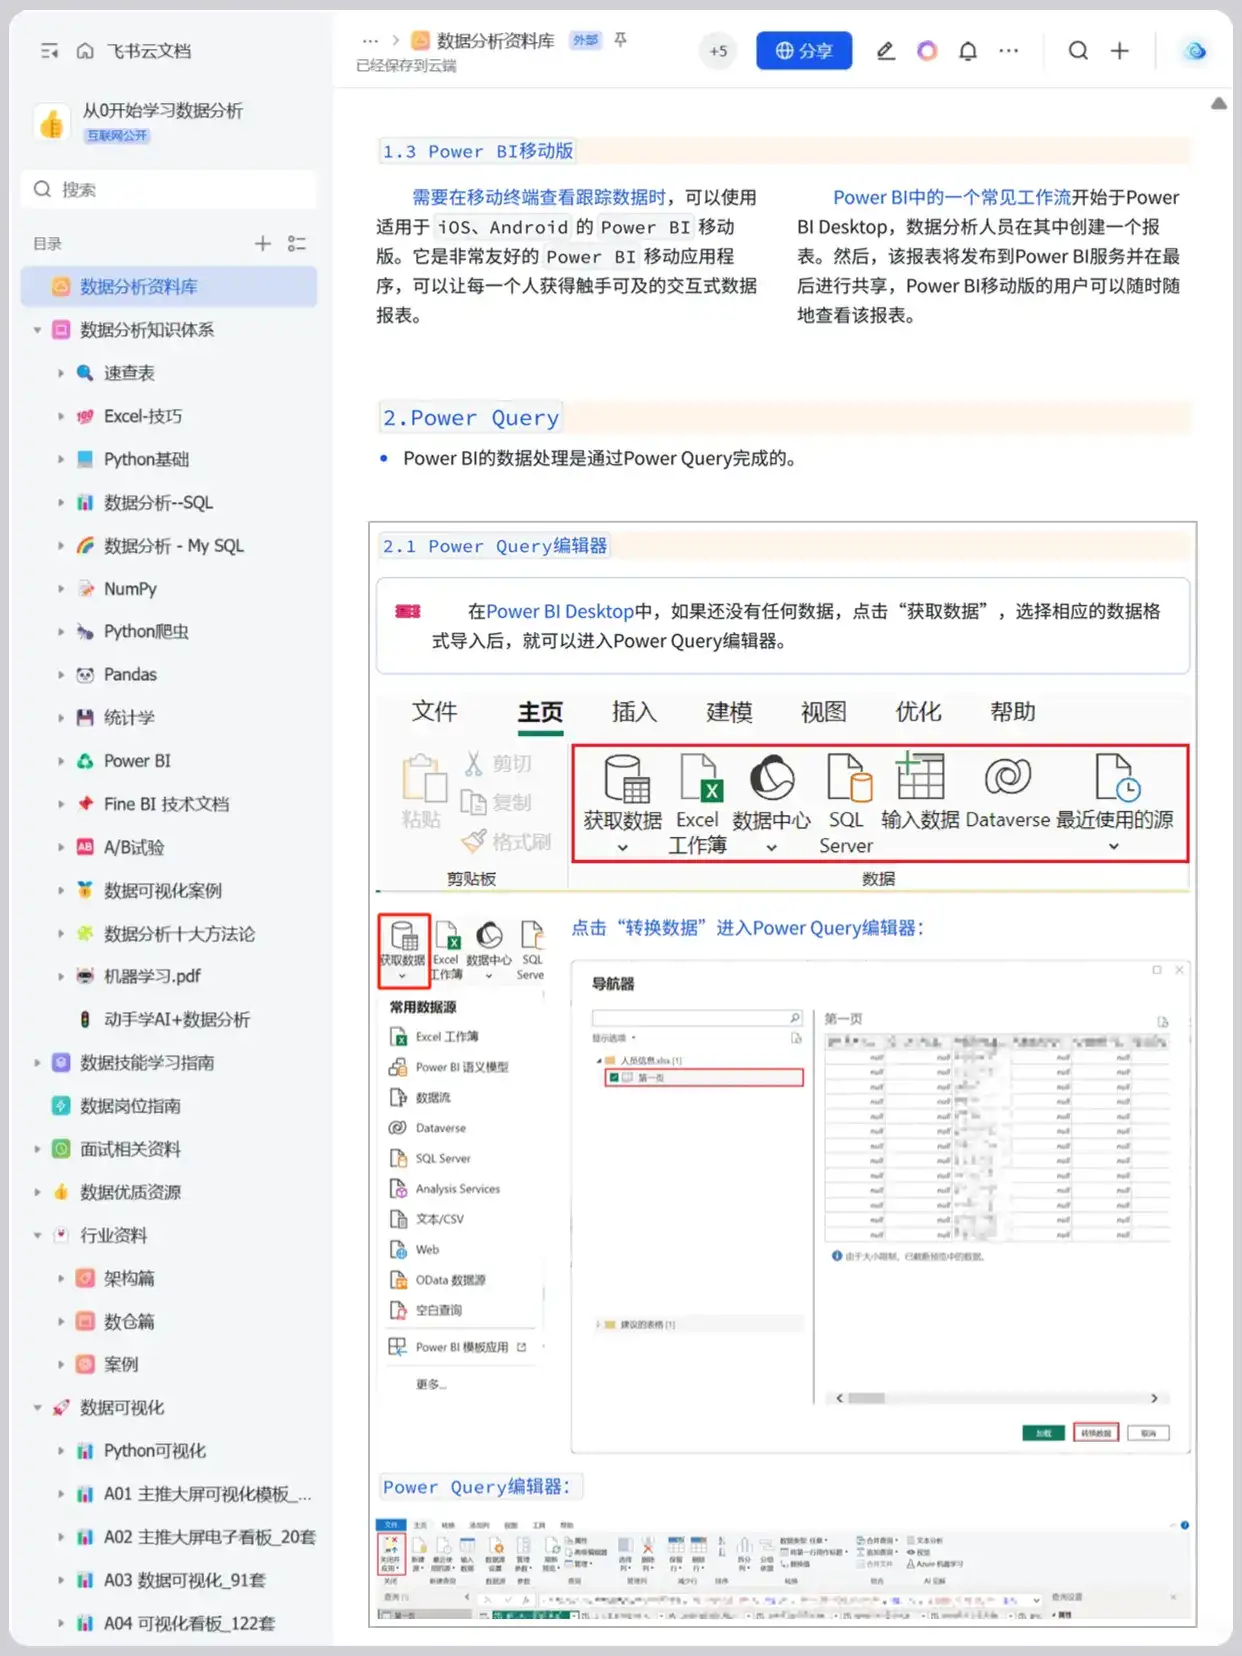Open 动手学AI+数据分析 in the sidebar
This screenshot has width=1242, height=1656.
point(177,1019)
